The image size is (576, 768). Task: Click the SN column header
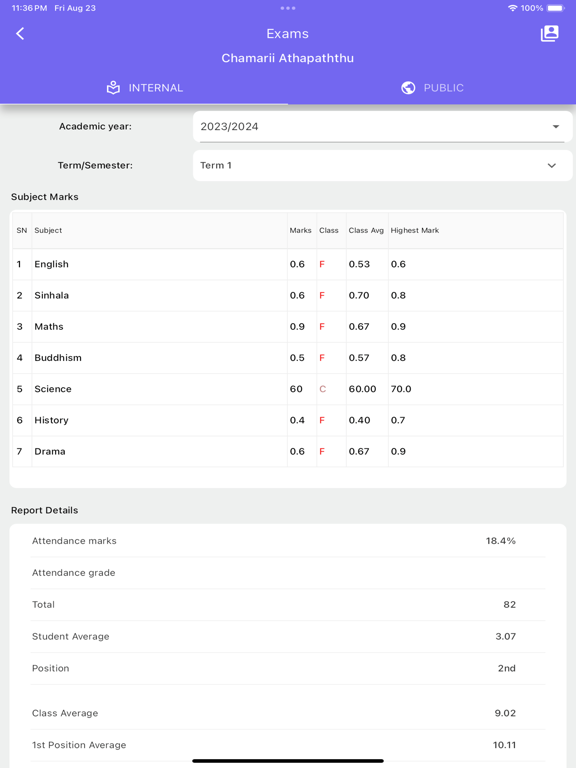point(22,230)
